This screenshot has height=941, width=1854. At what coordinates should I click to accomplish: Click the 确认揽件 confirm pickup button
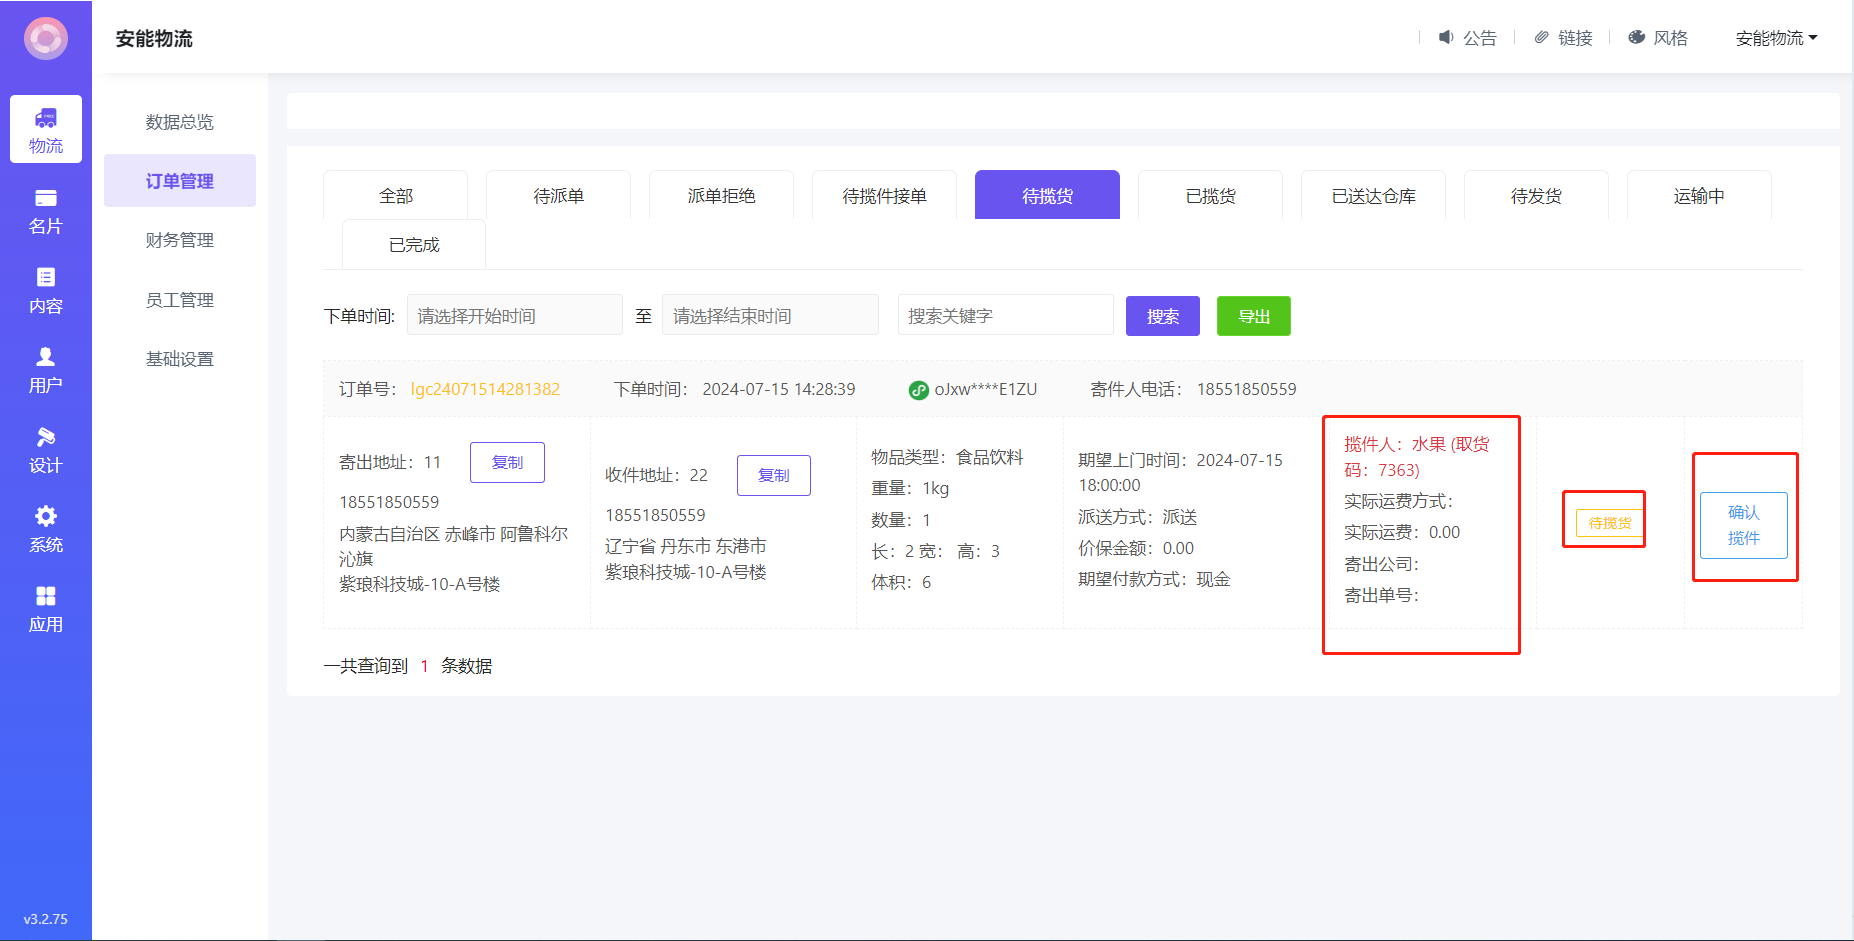1743,525
